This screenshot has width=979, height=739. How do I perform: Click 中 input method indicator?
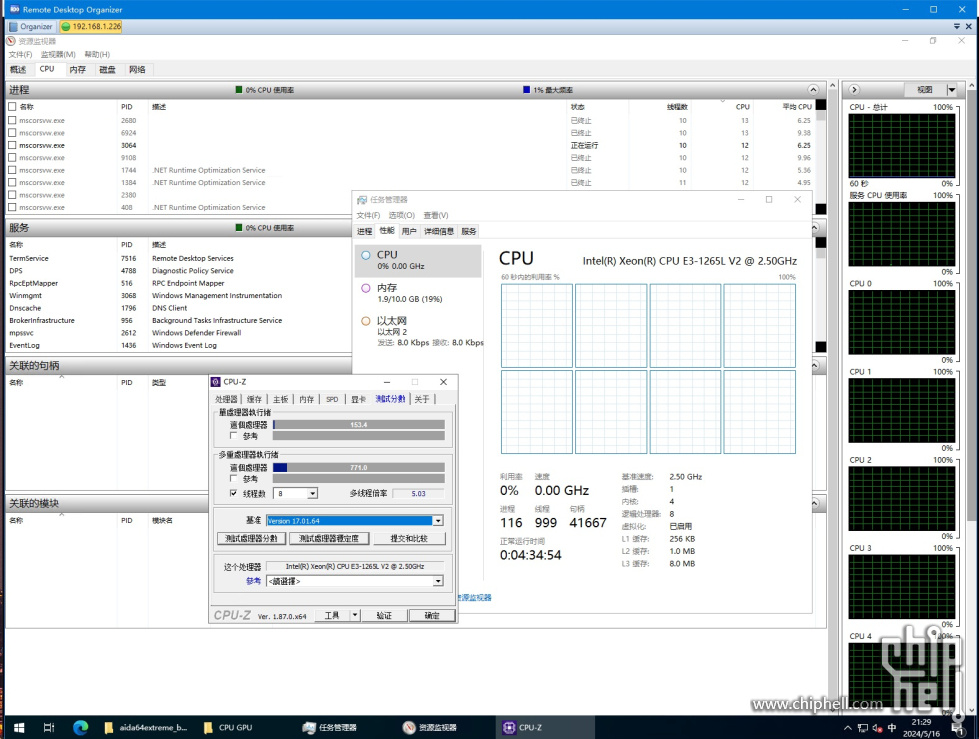892,728
